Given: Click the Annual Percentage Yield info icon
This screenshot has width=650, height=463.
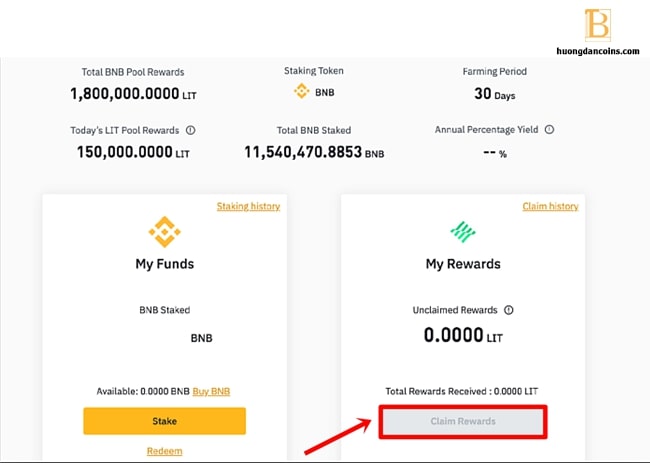Looking at the screenshot, I should click(549, 129).
